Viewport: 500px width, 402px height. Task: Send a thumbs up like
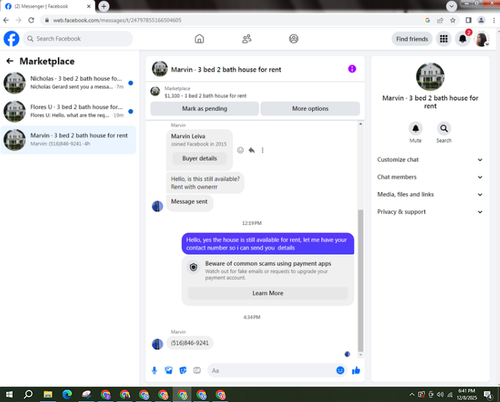356,370
